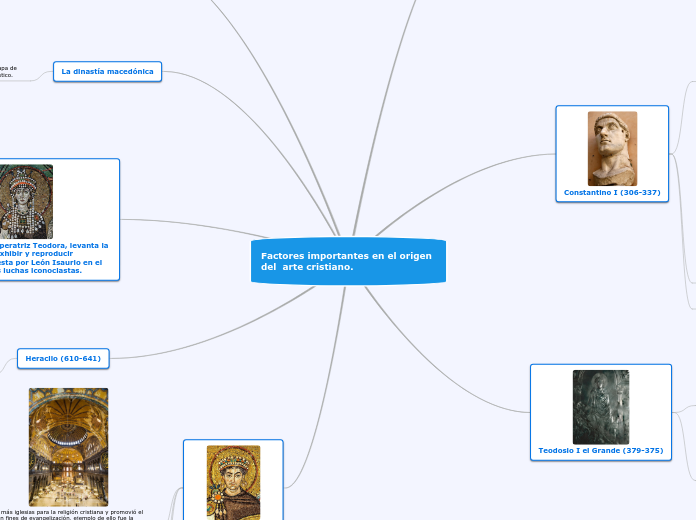The image size is (696, 520).
Task: Select the 'Teodosio I el Grande (379-375)' label
Action: [x=601, y=450]
